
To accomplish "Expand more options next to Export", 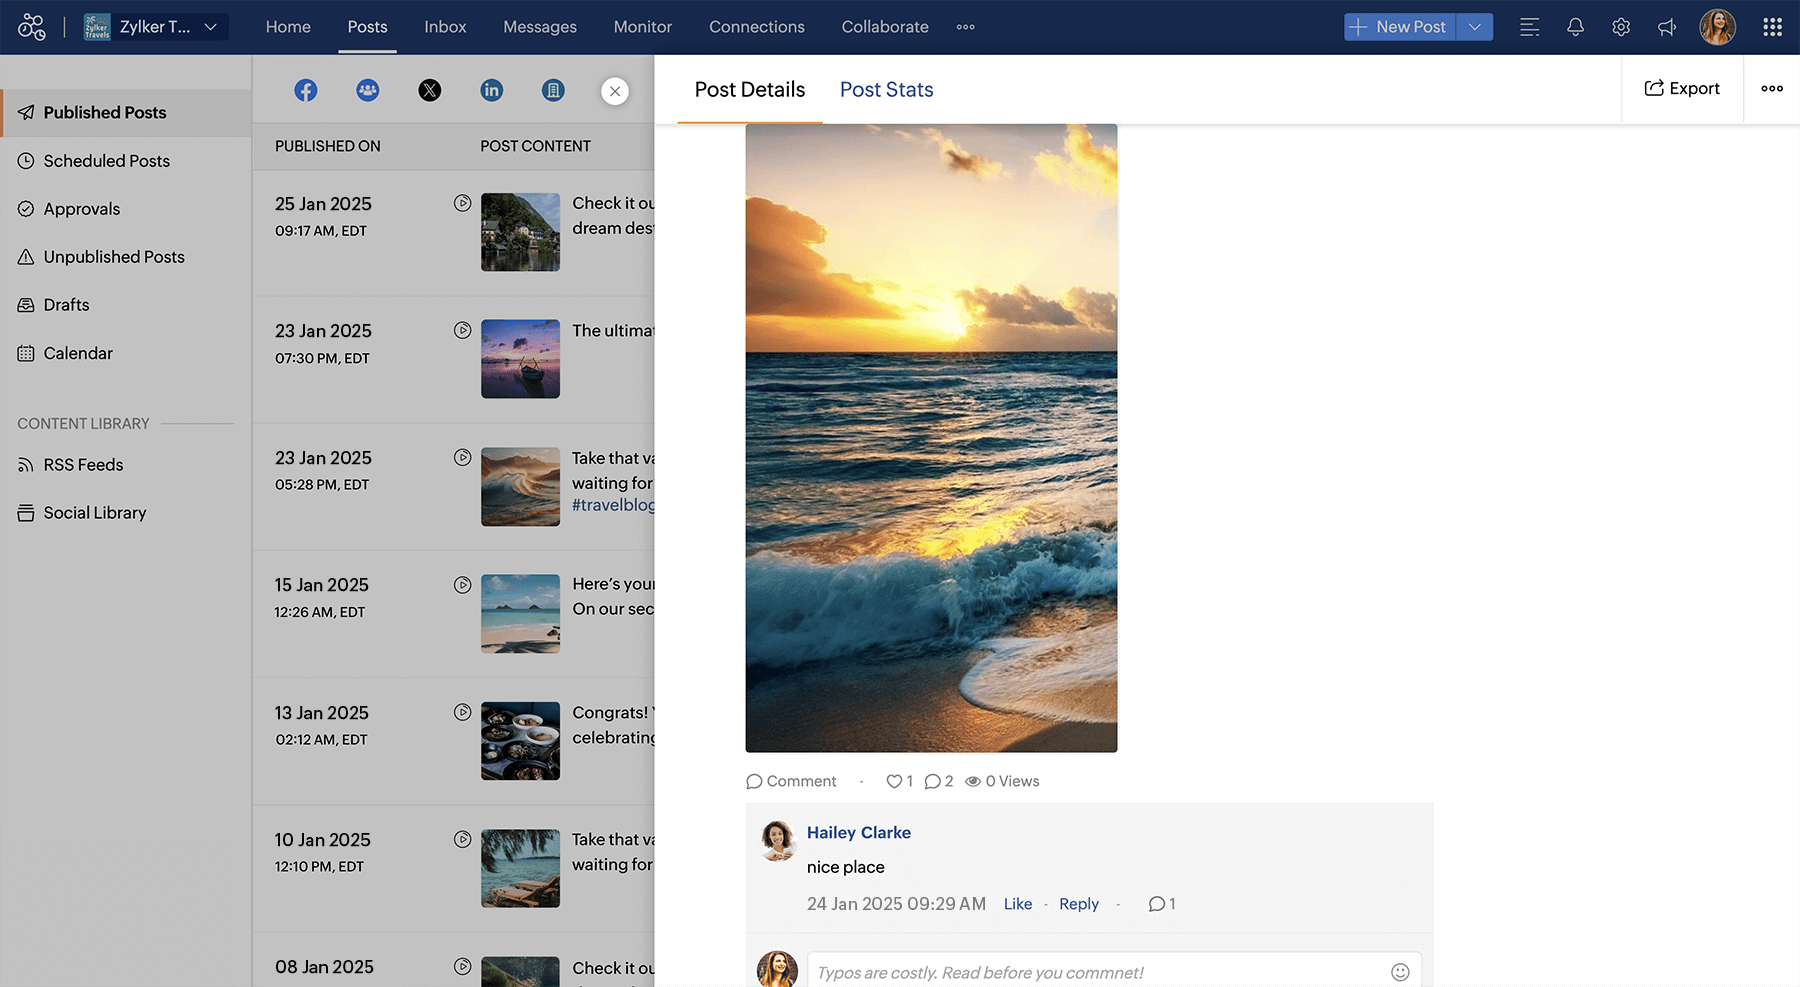I will pyautogui.click(x=1771, y=89).
